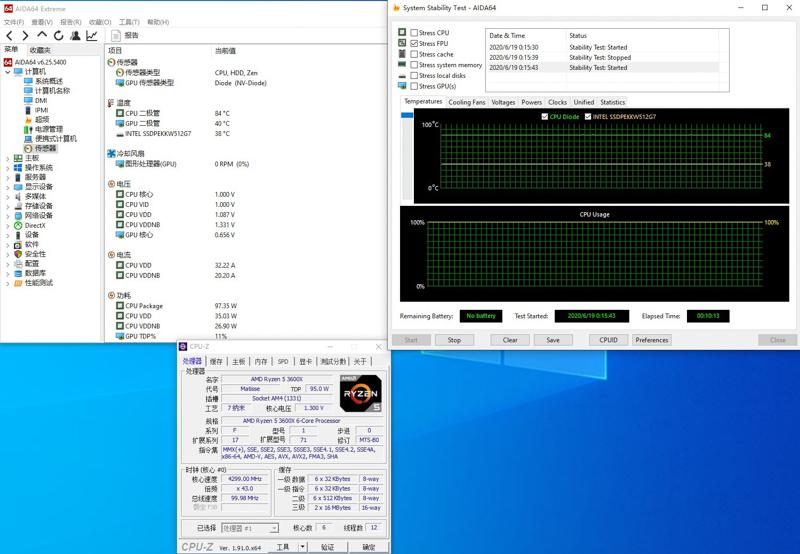The width and height of the screenshot is (800, 554).
Task: Toggle INTEL SSDPEKKW512G7 graph checkbox
Action: [588, 117]
